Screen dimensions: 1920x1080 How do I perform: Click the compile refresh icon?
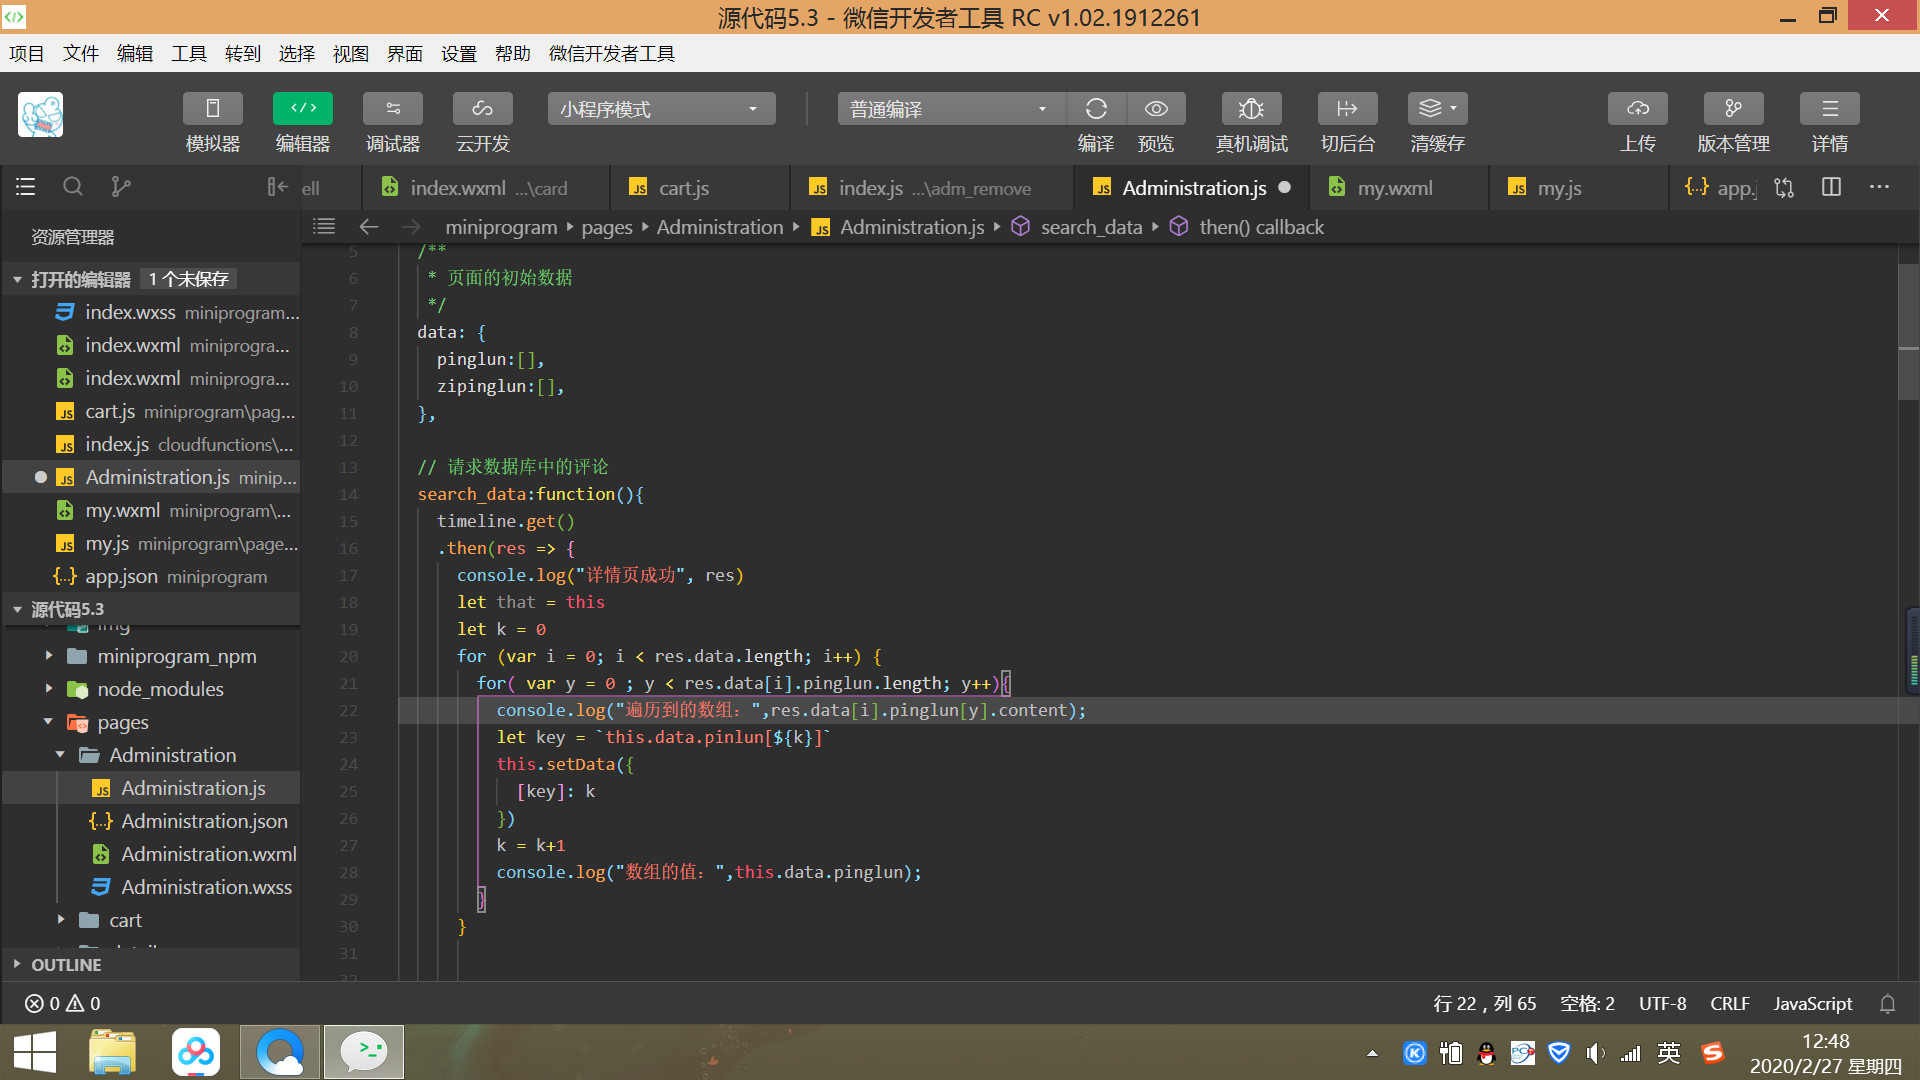click(x=1096, y=109)
